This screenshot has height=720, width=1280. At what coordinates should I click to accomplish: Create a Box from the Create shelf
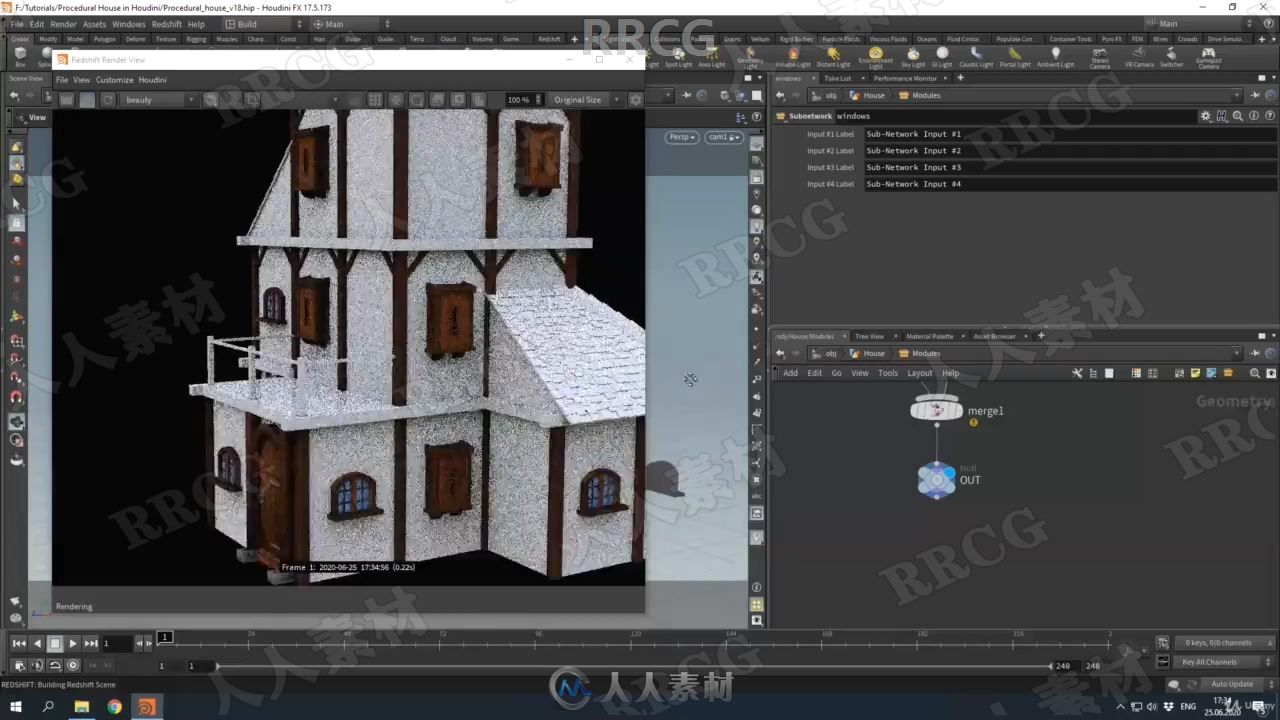20,58
